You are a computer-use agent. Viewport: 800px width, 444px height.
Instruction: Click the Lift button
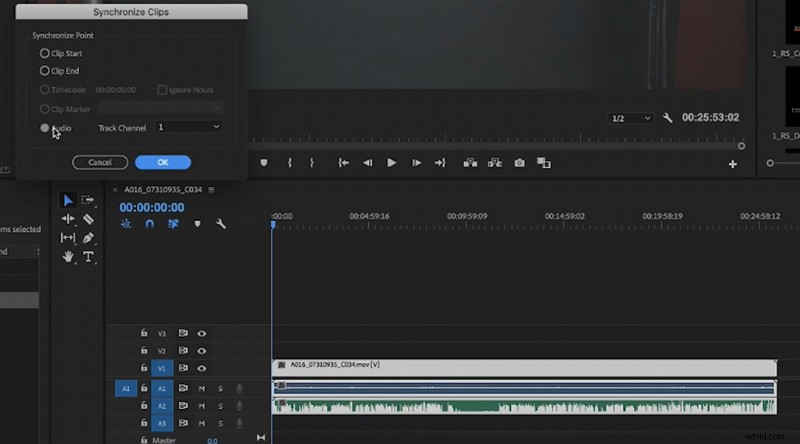[x=470, y=163]
